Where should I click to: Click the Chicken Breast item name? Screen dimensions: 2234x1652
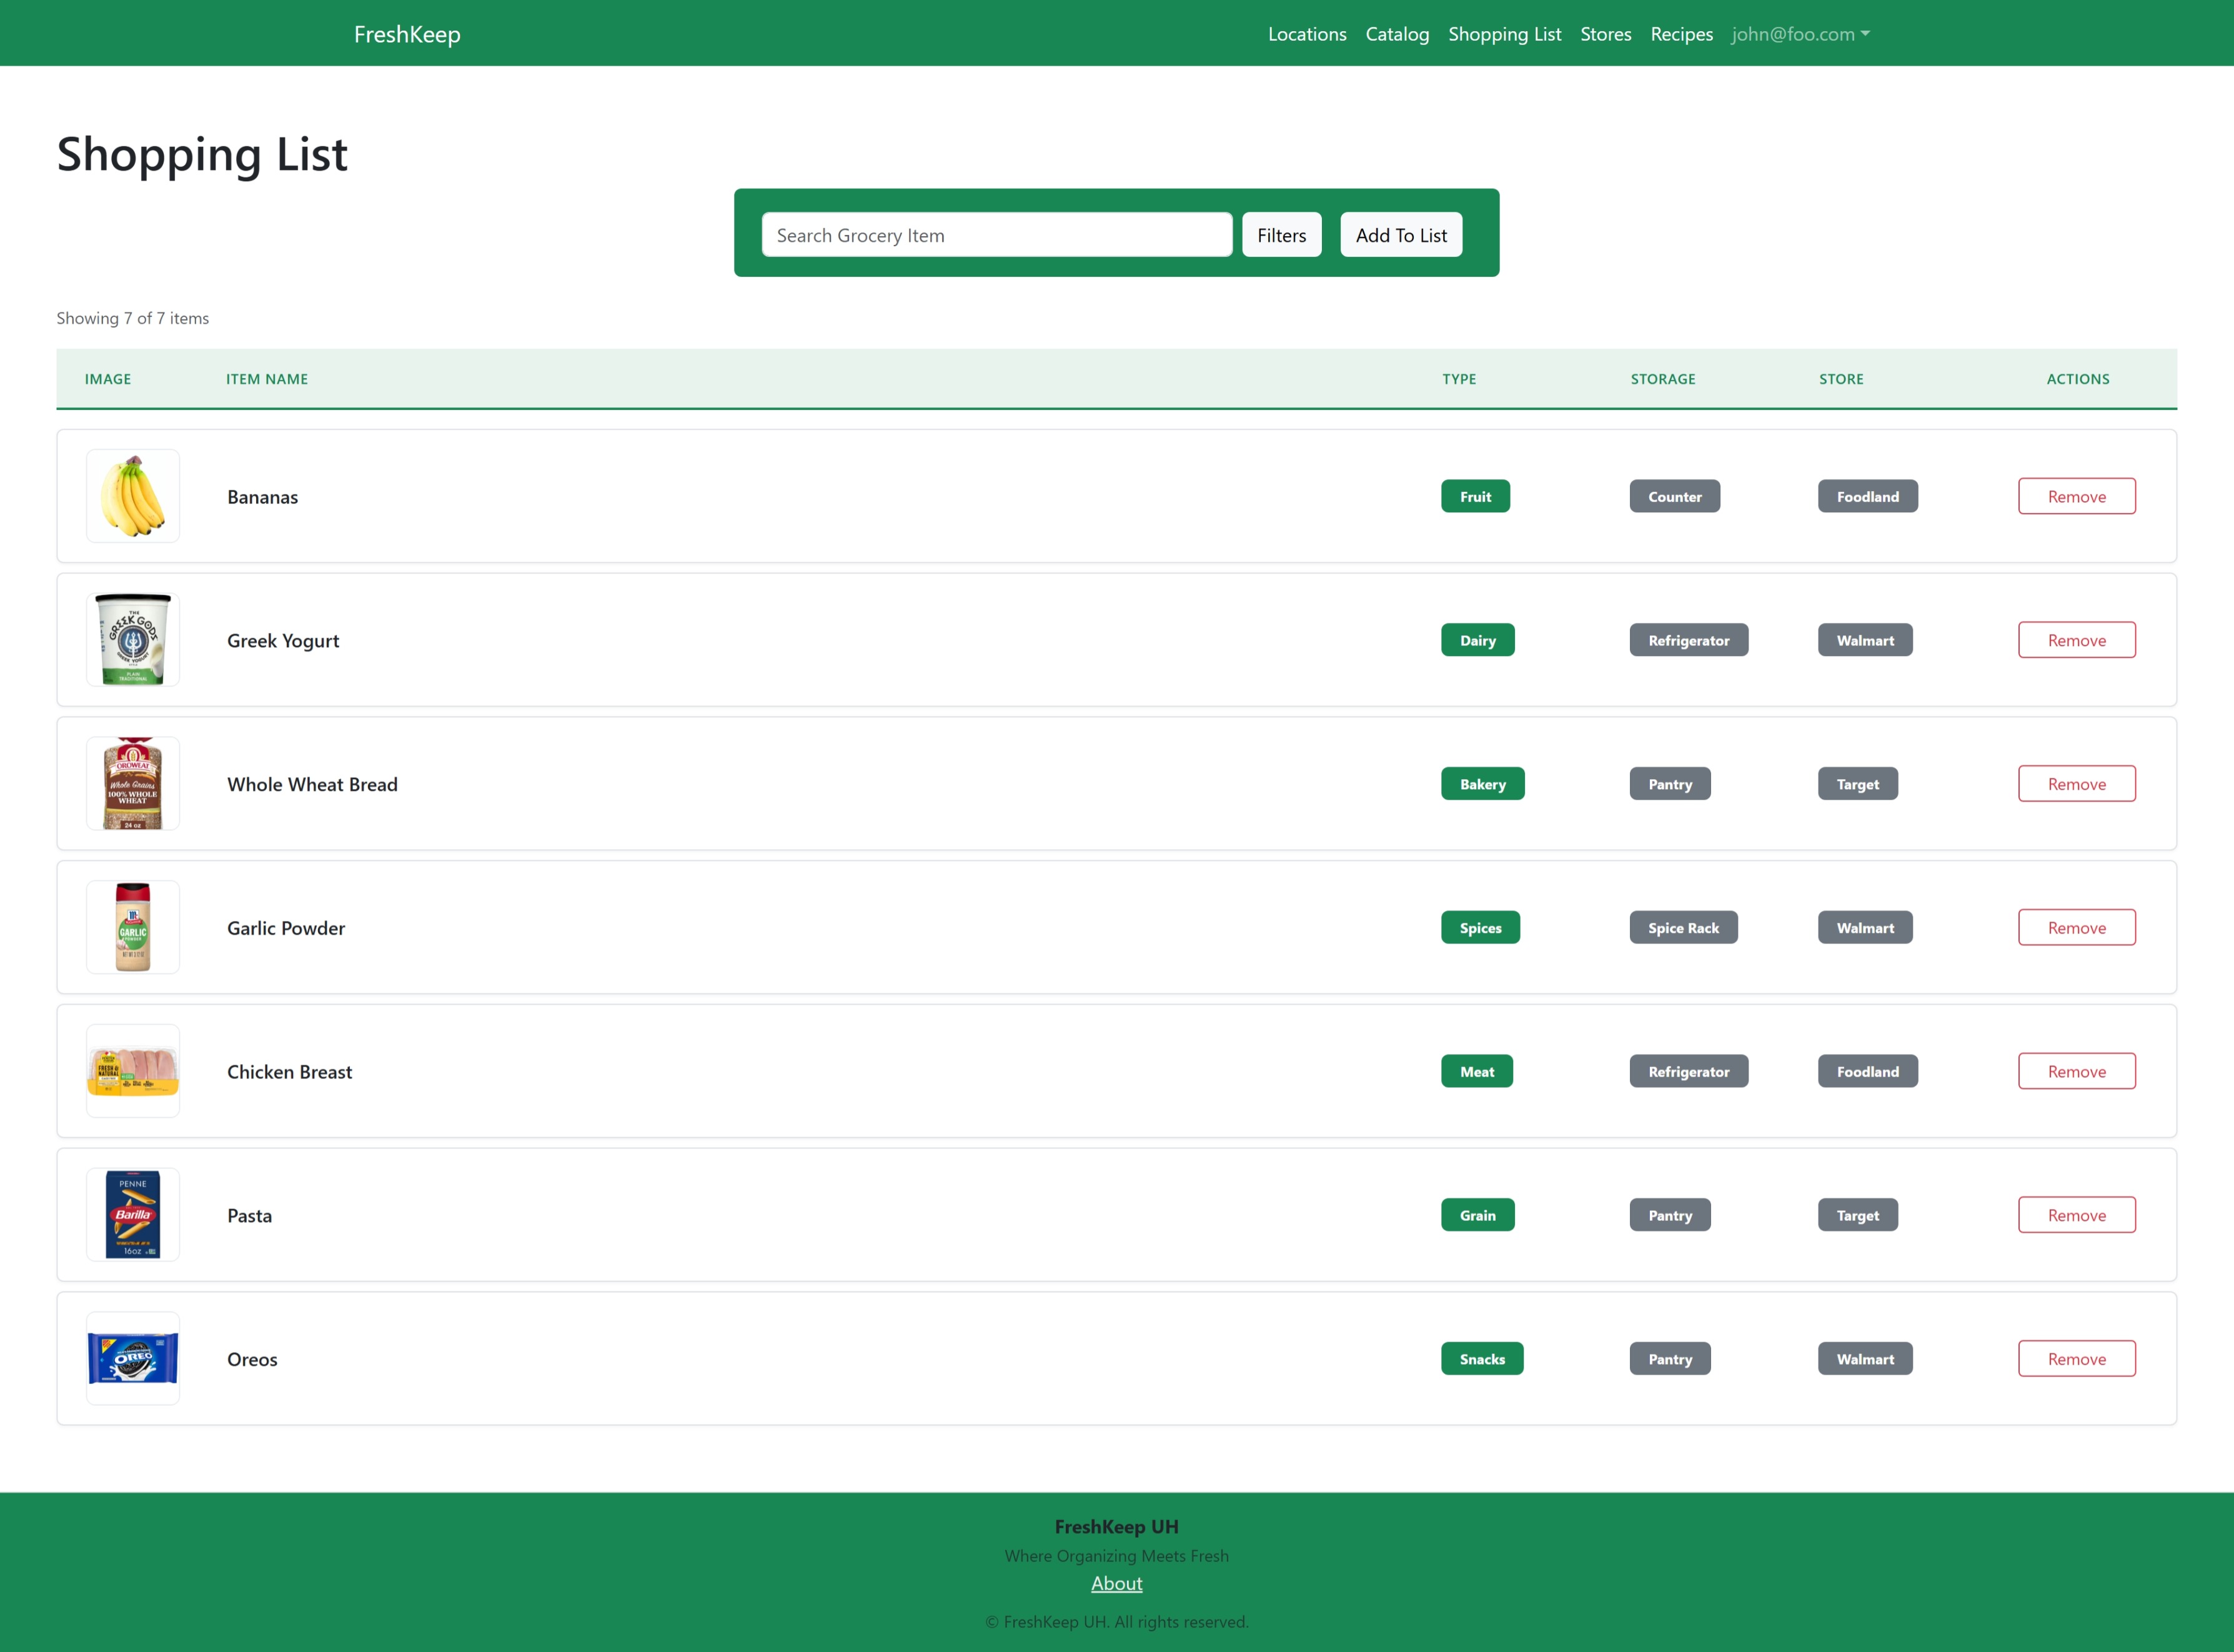[289, 1072]
